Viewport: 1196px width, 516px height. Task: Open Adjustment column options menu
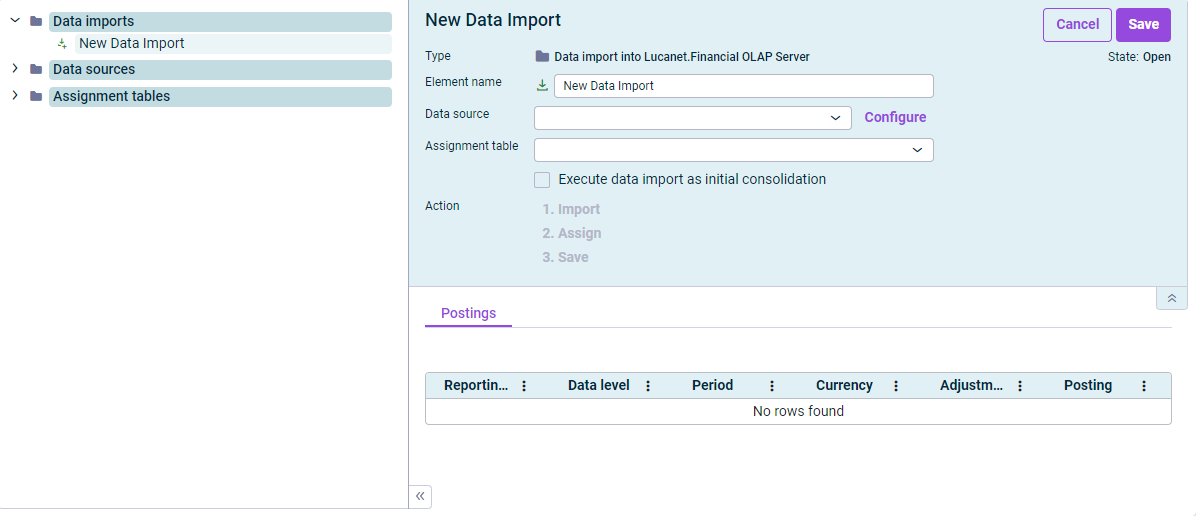pyautogui.click(x=1020, y=386)
